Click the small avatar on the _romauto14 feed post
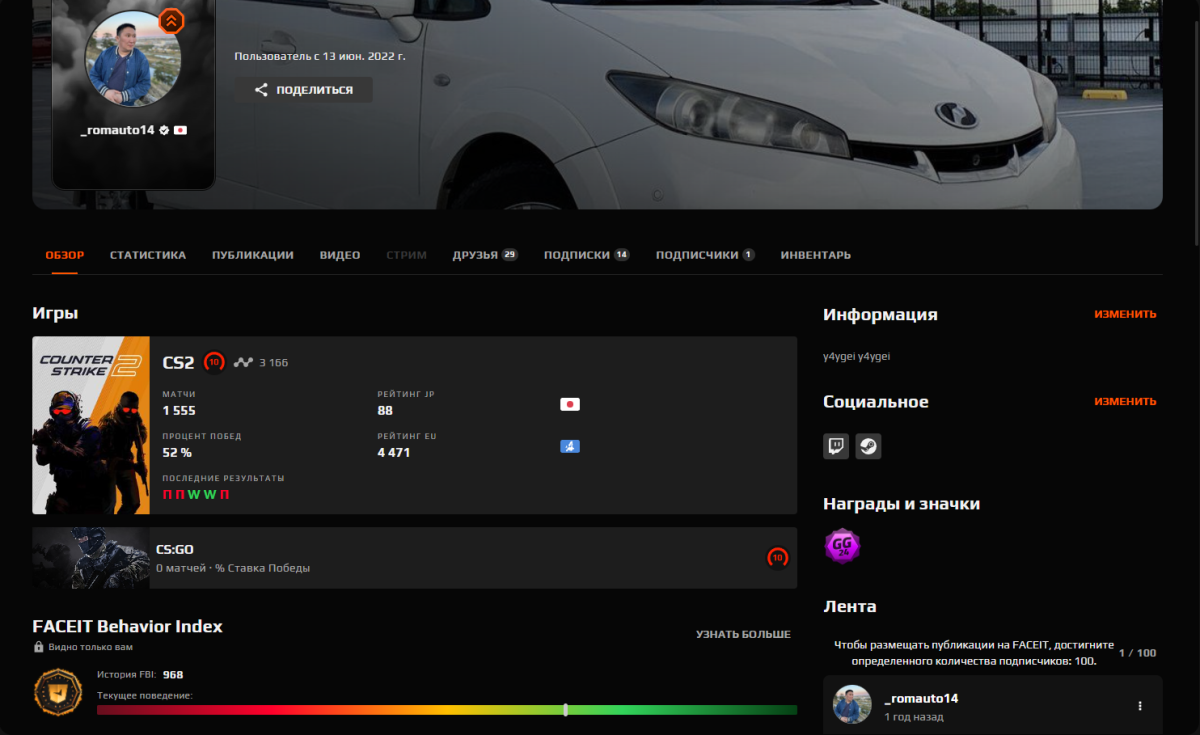The height and width of the screenshot is (735, 1200). (x=852, y=705)
